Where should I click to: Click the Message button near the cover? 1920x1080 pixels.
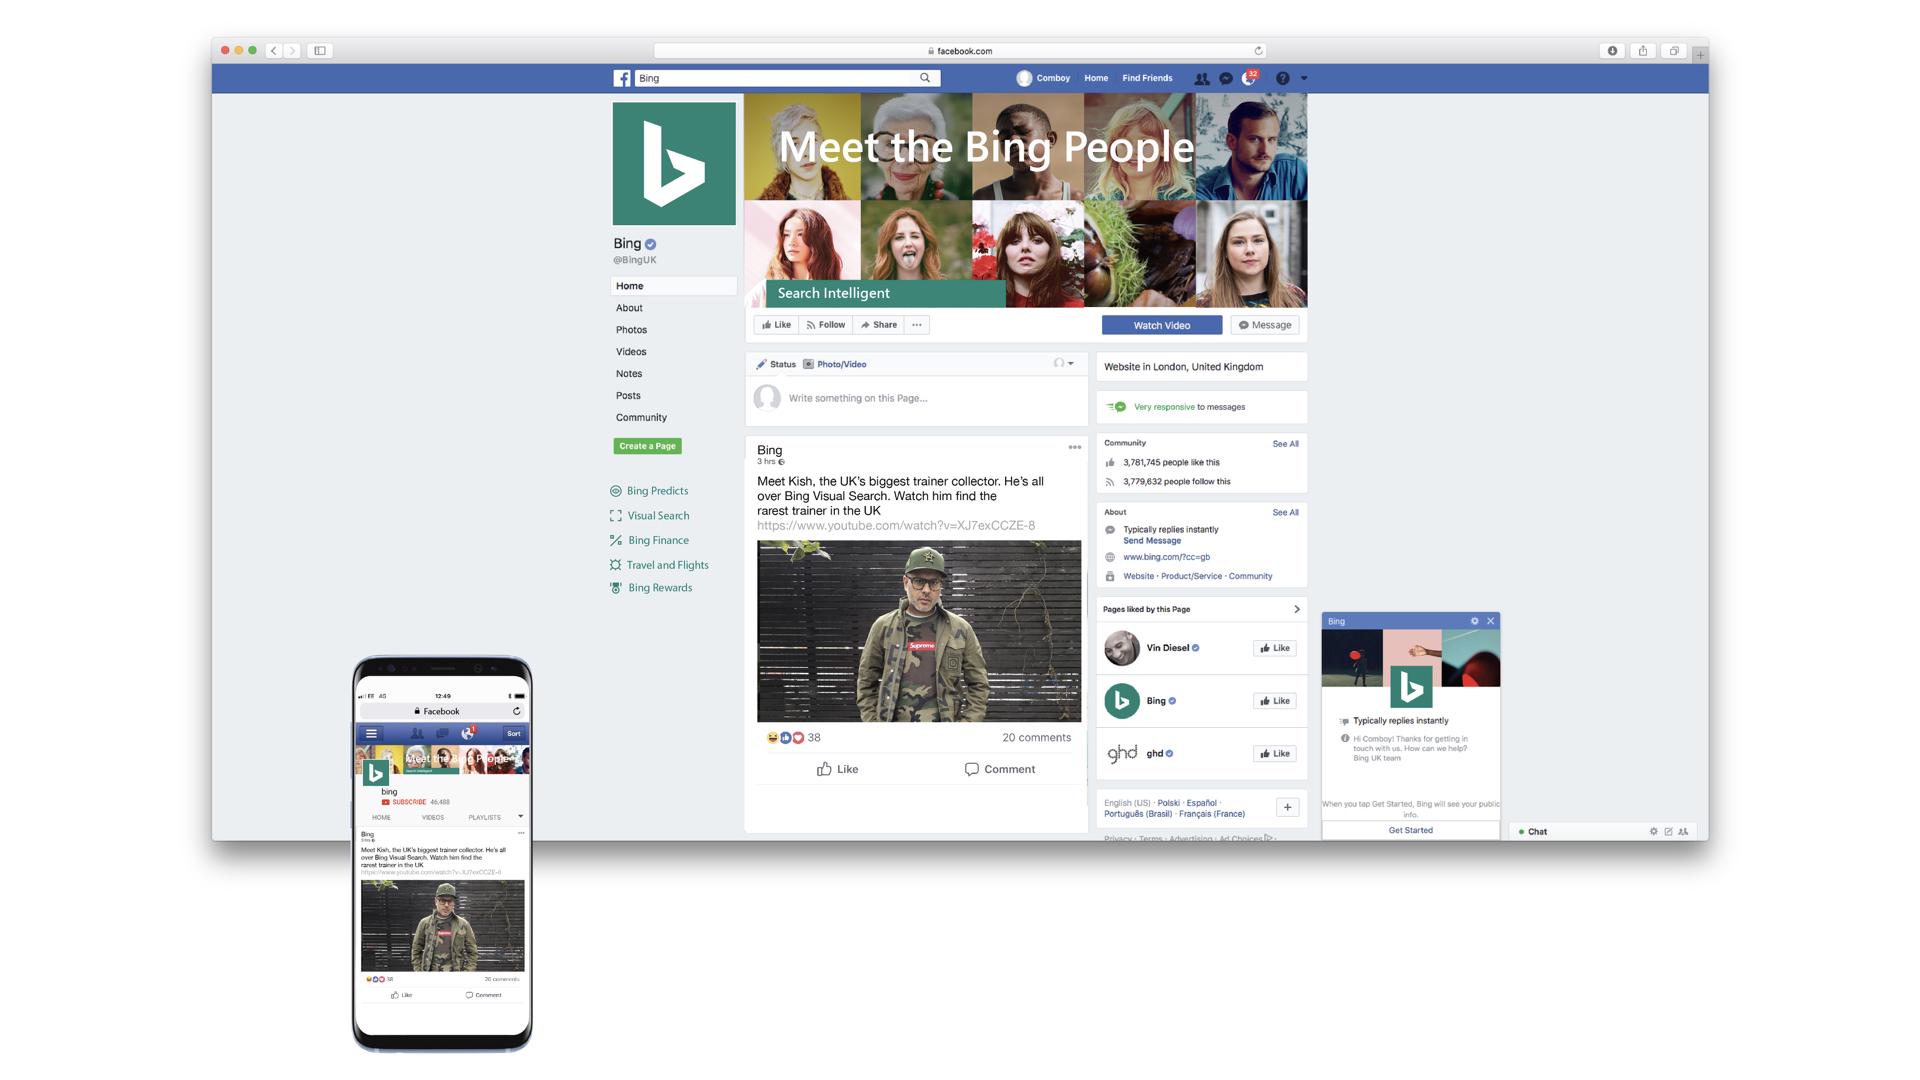pyautogui.click(x=1265, y=325)
